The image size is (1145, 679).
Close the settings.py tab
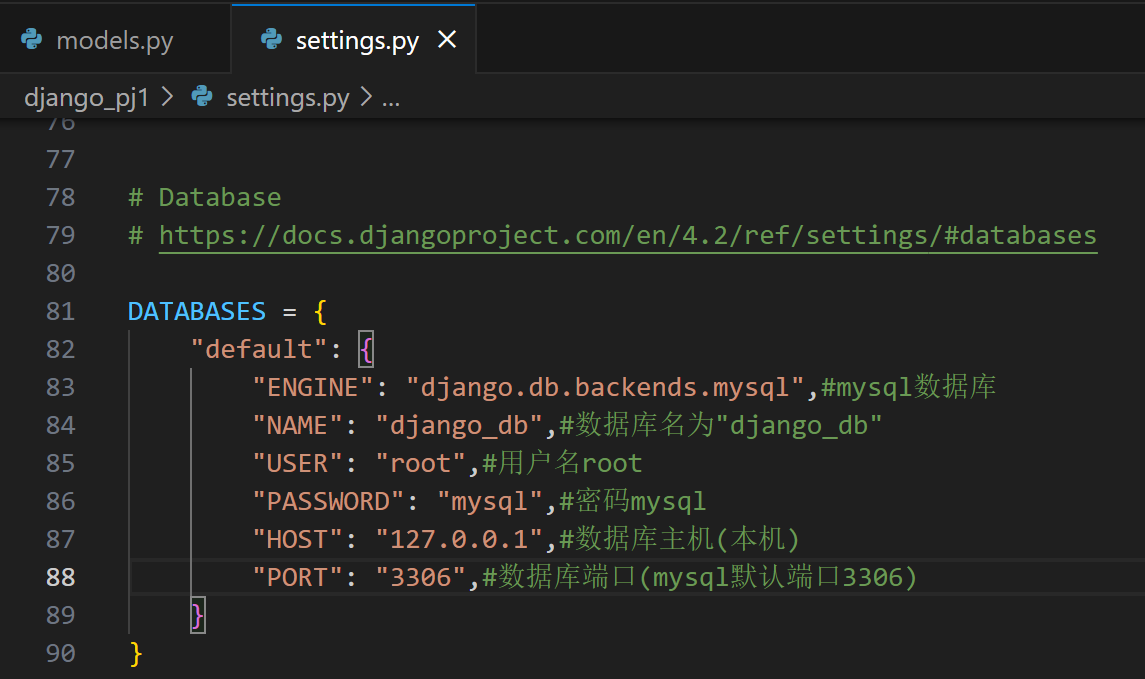click(447, 40)
